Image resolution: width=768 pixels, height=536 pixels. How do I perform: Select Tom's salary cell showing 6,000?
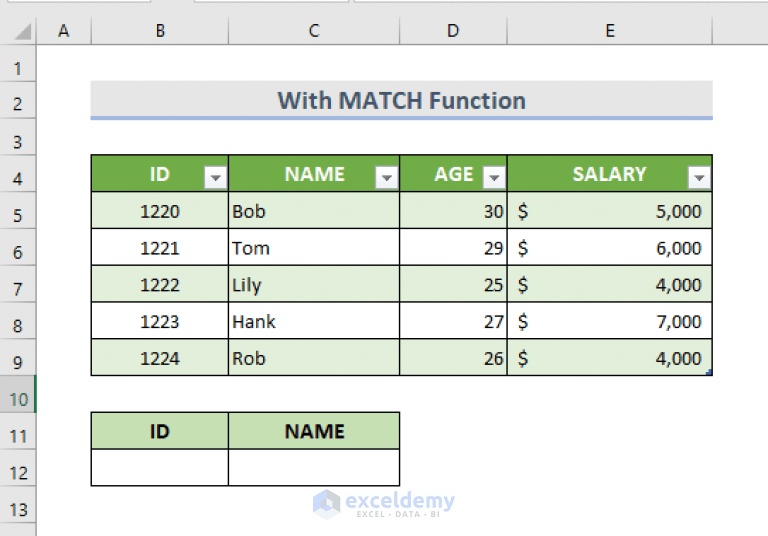610,247
